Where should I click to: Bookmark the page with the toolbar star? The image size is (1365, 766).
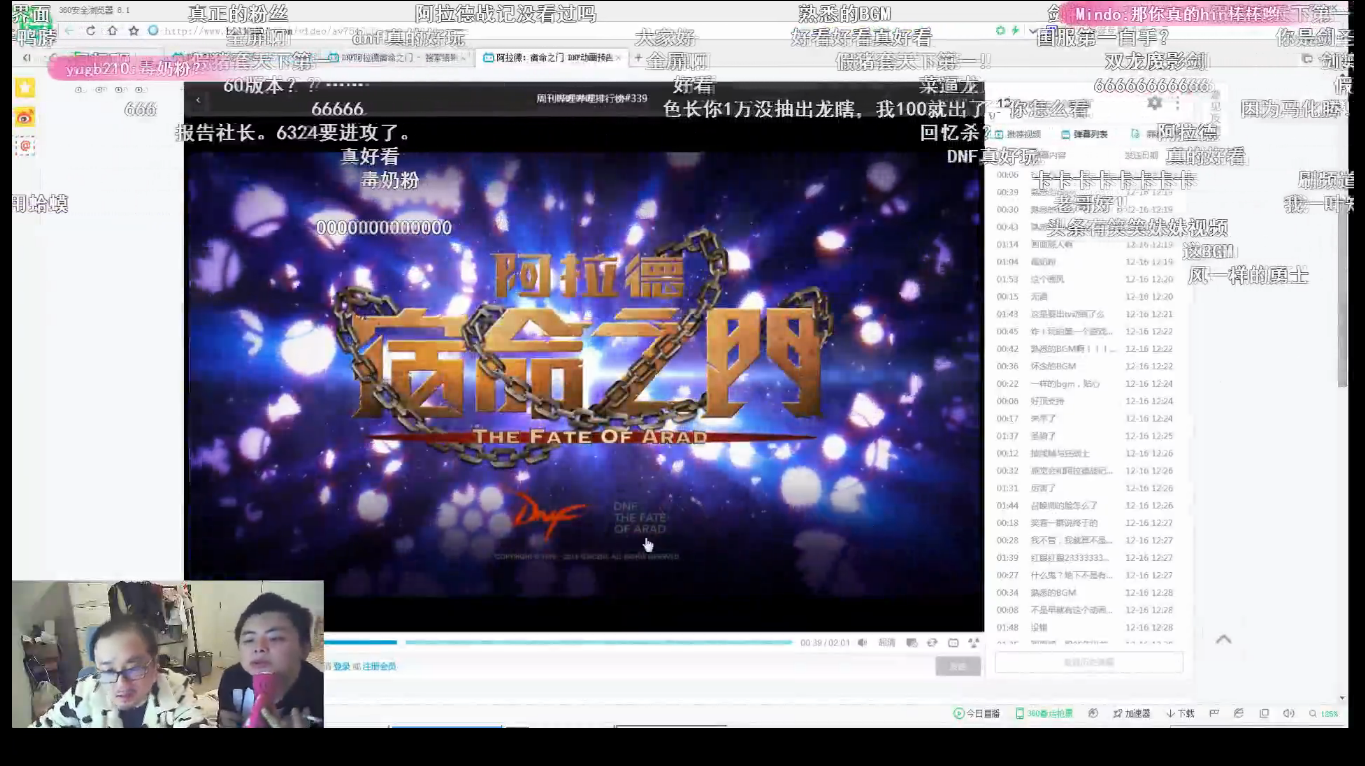tap(133, 31)
